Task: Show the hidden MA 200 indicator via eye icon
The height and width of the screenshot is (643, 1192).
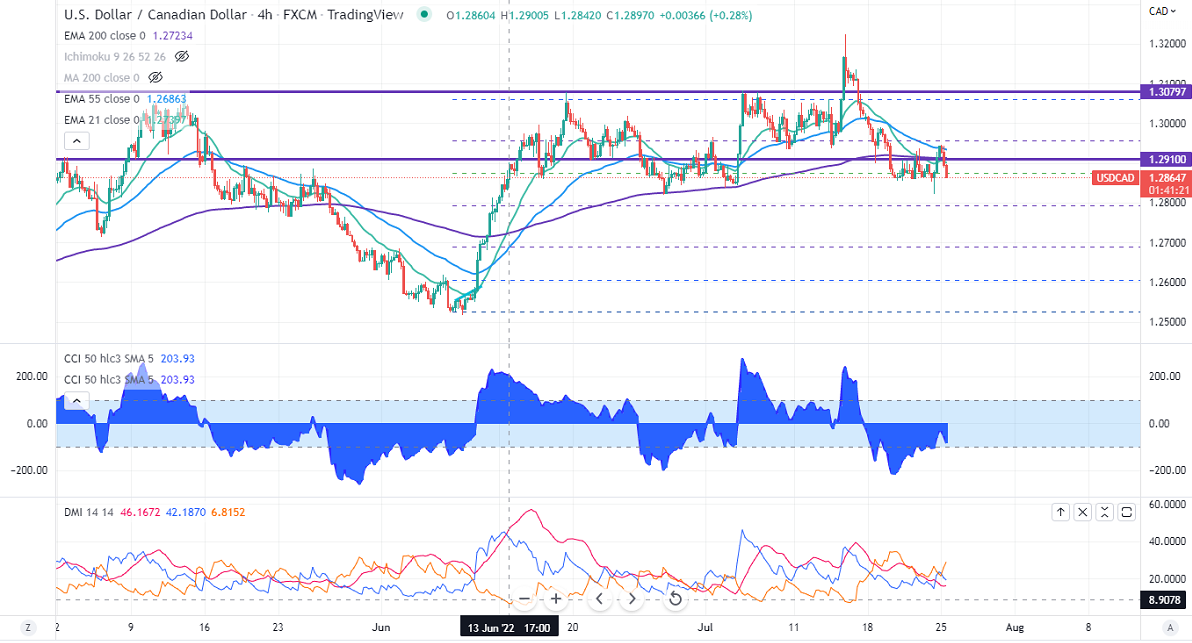Action: pos(155,78)
